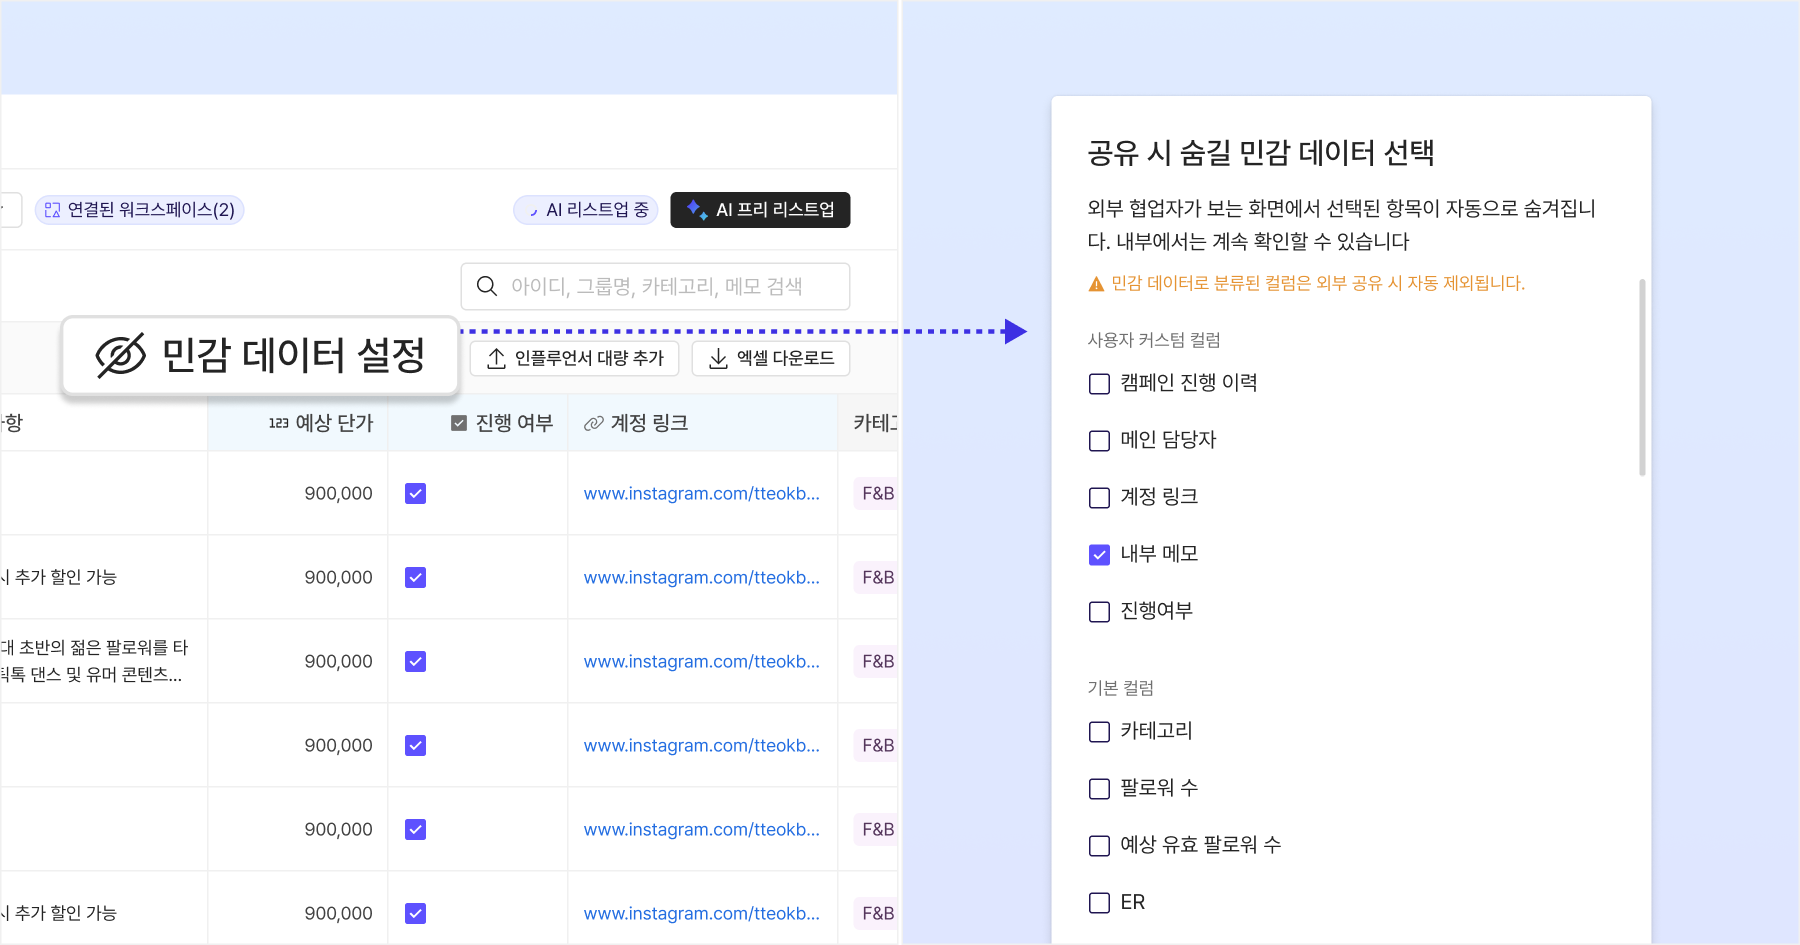Click the download icon for 엑셀 다운로드
The height and width of the screenshot is (945, 1800).
718,358
